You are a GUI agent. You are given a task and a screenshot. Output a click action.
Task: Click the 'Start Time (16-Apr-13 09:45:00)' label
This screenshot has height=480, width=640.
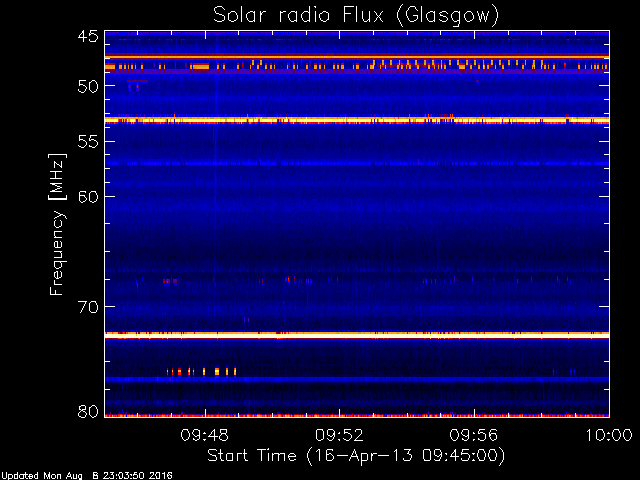356,456
